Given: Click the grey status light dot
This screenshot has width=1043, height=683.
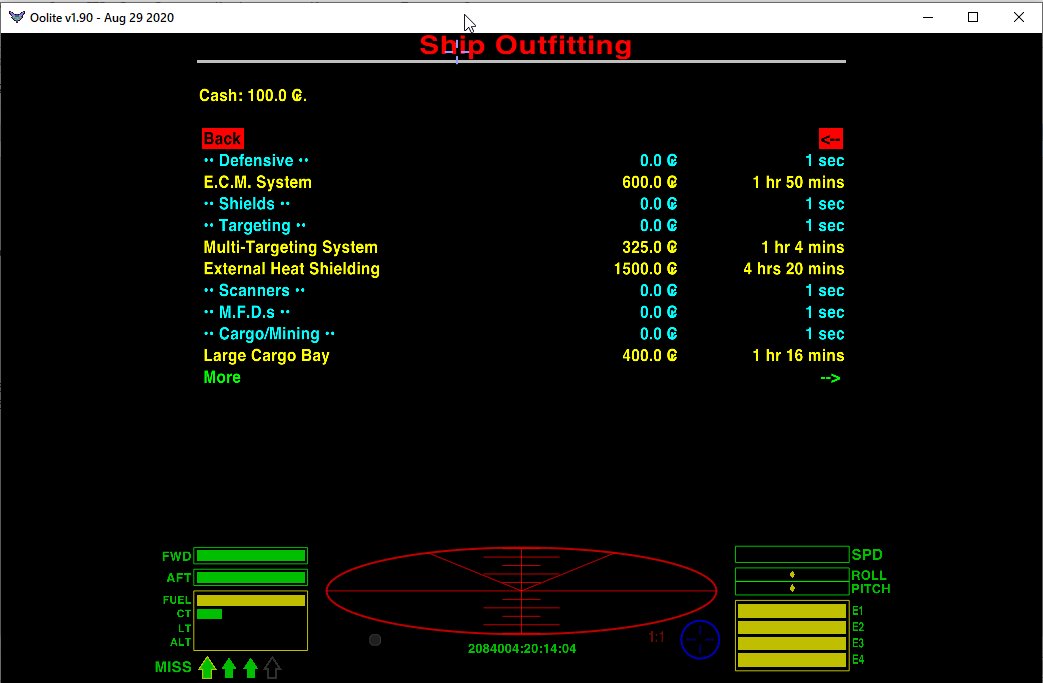Looking at the screenshot, I should pos(375,640).
